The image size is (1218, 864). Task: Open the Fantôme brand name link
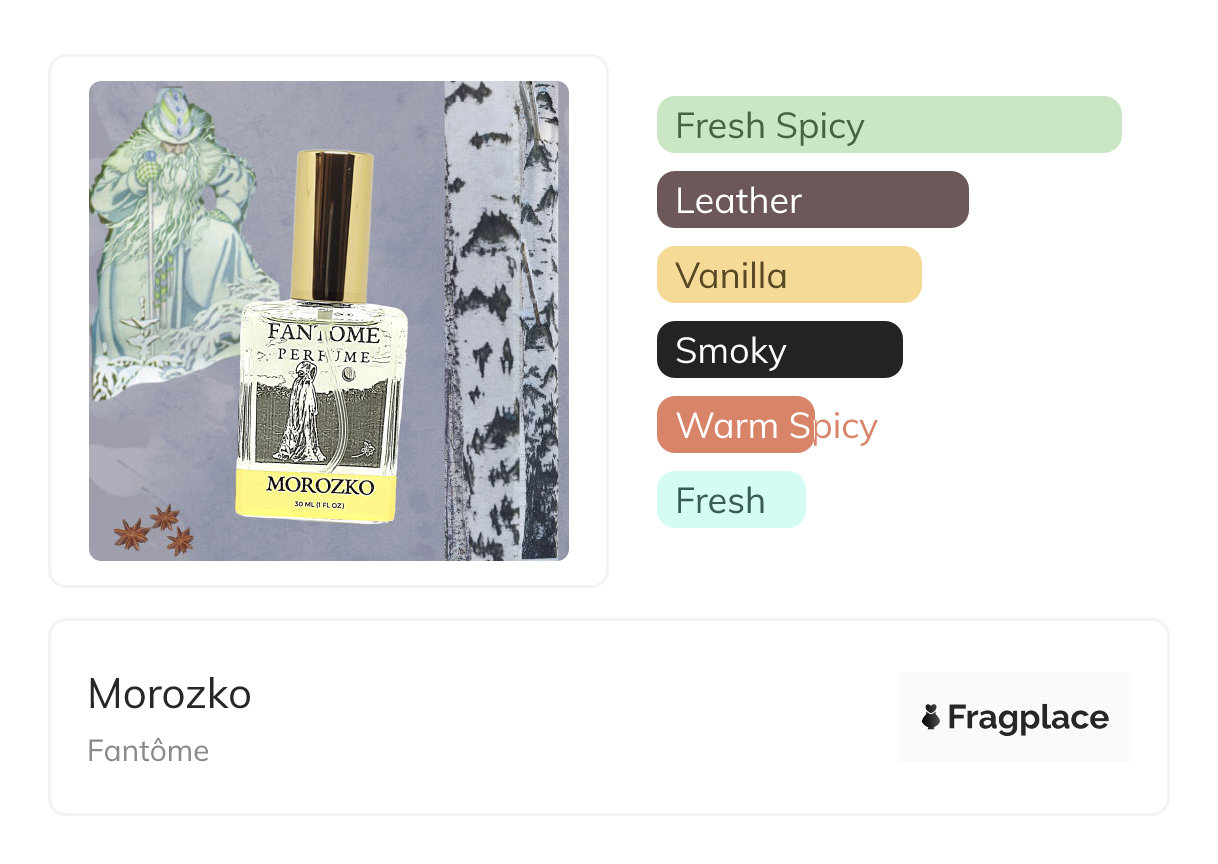pos(148,751)
